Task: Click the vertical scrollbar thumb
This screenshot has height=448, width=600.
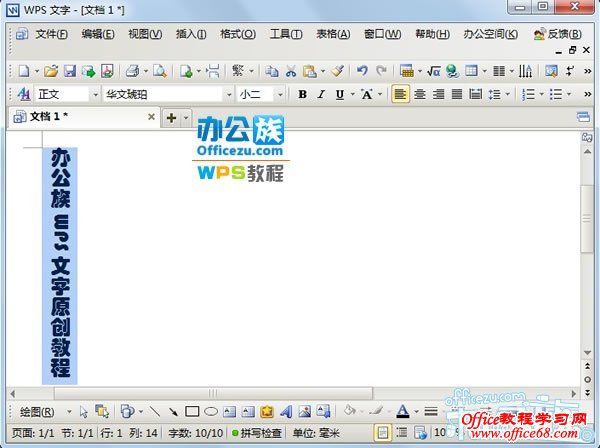Action: 587,219
